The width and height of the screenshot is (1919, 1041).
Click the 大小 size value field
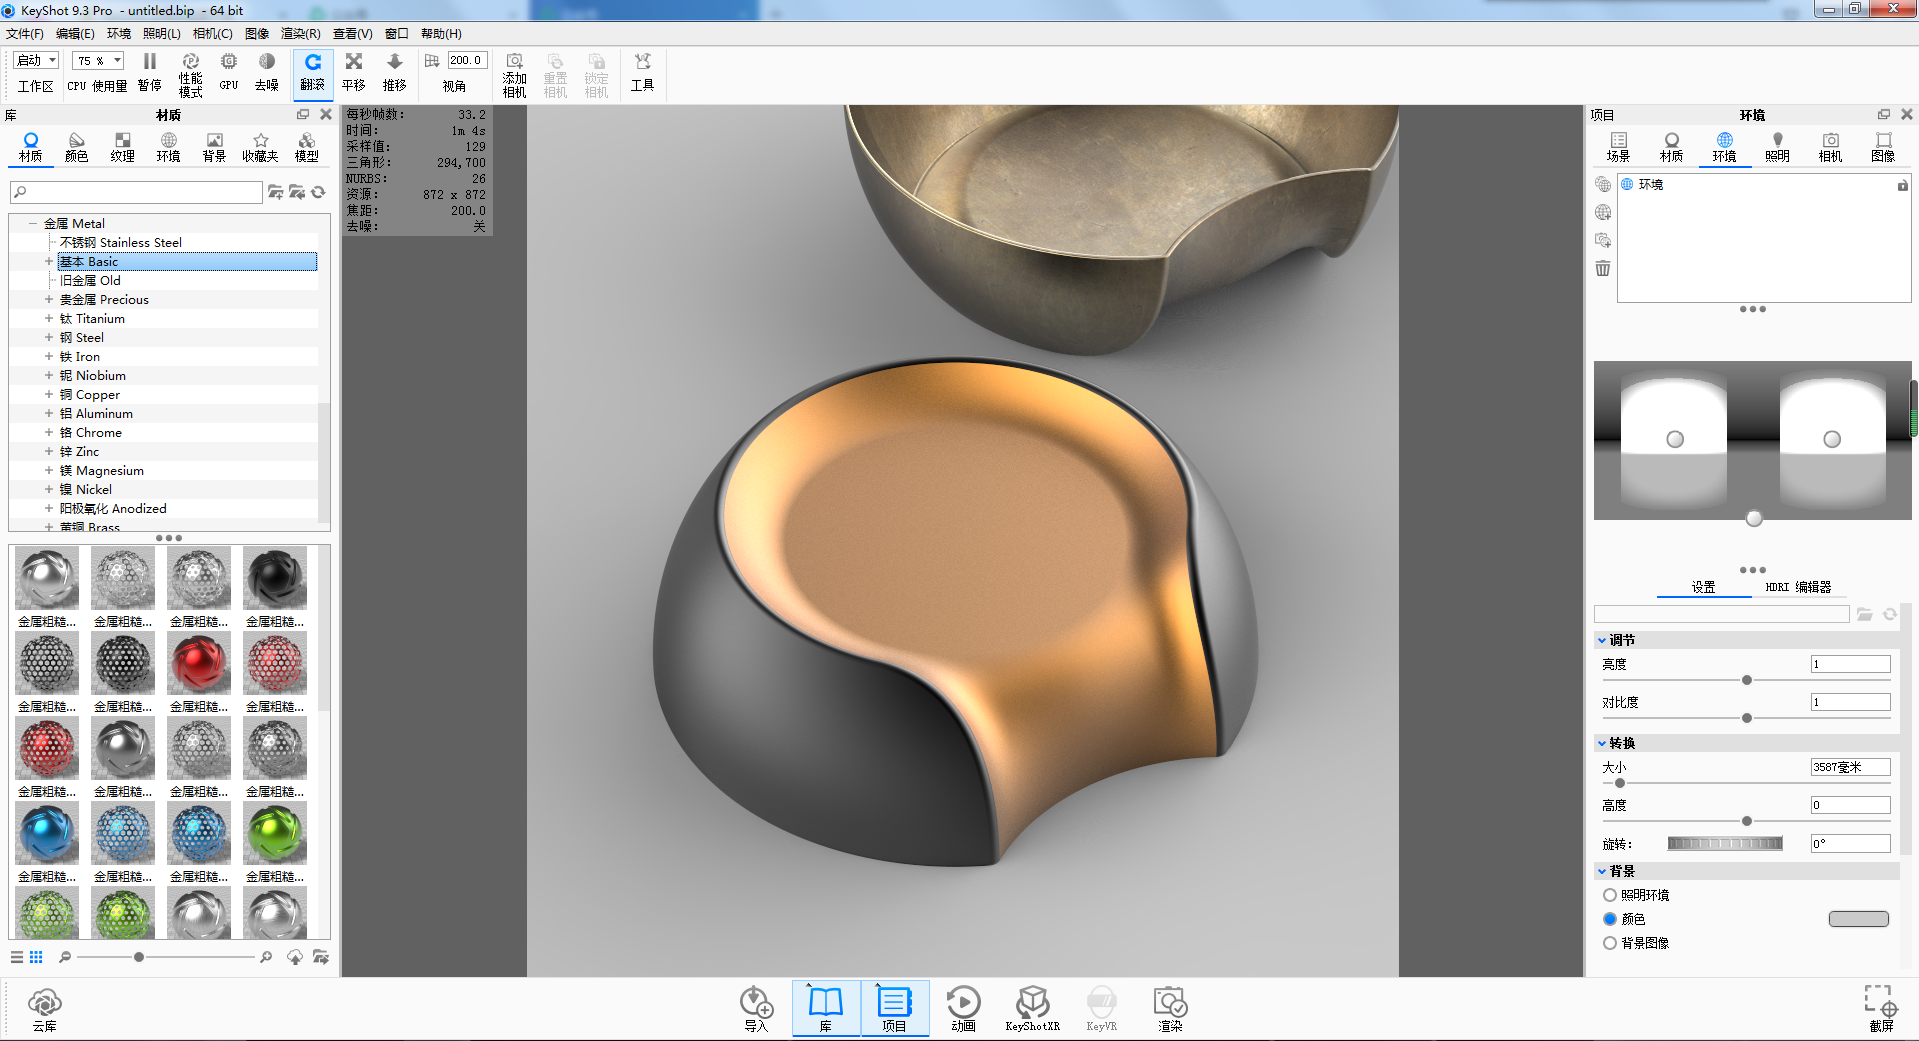coord(1850,767)
